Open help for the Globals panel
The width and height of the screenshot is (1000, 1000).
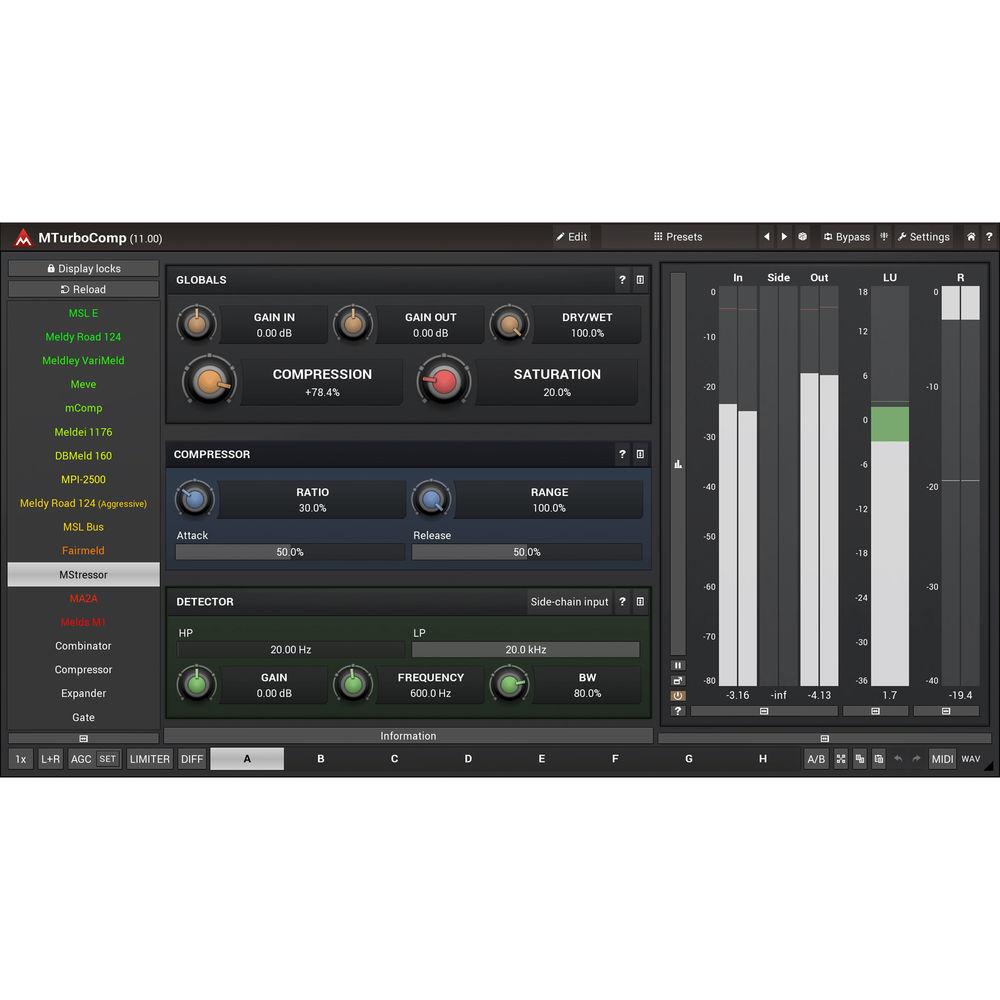click(x=622, y=280)
